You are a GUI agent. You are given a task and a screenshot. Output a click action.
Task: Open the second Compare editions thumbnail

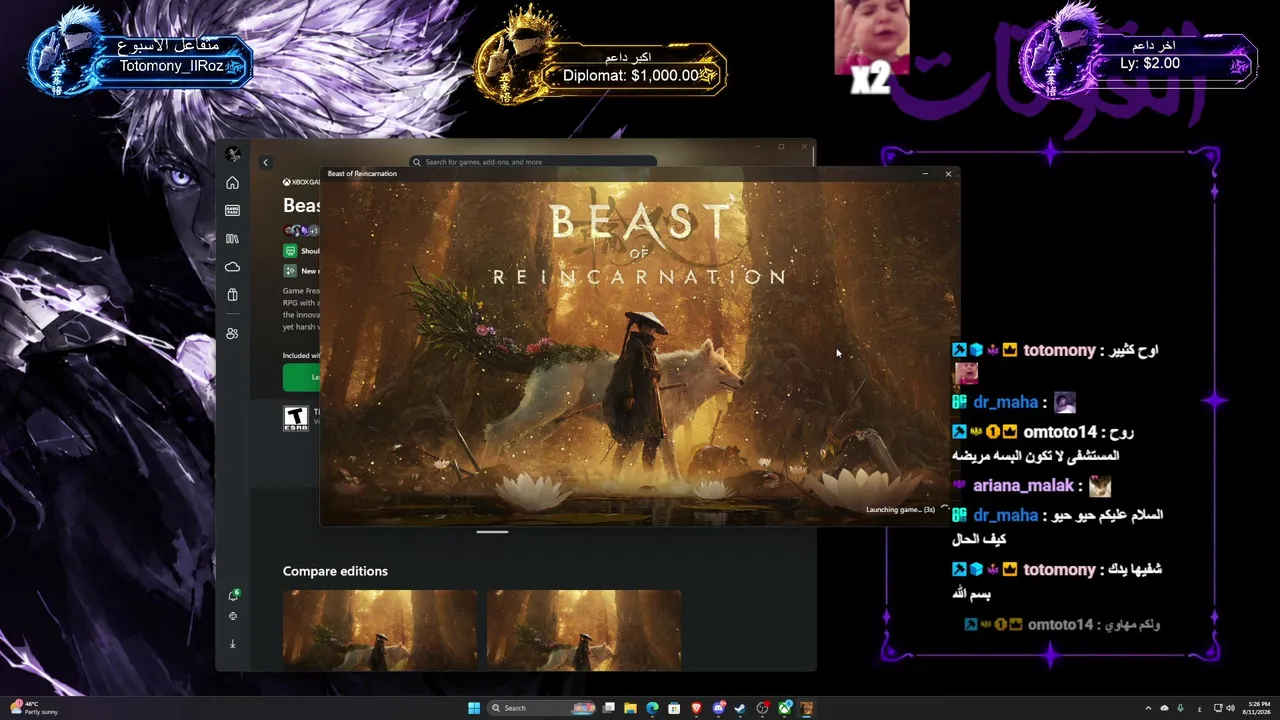pos(584,630)
